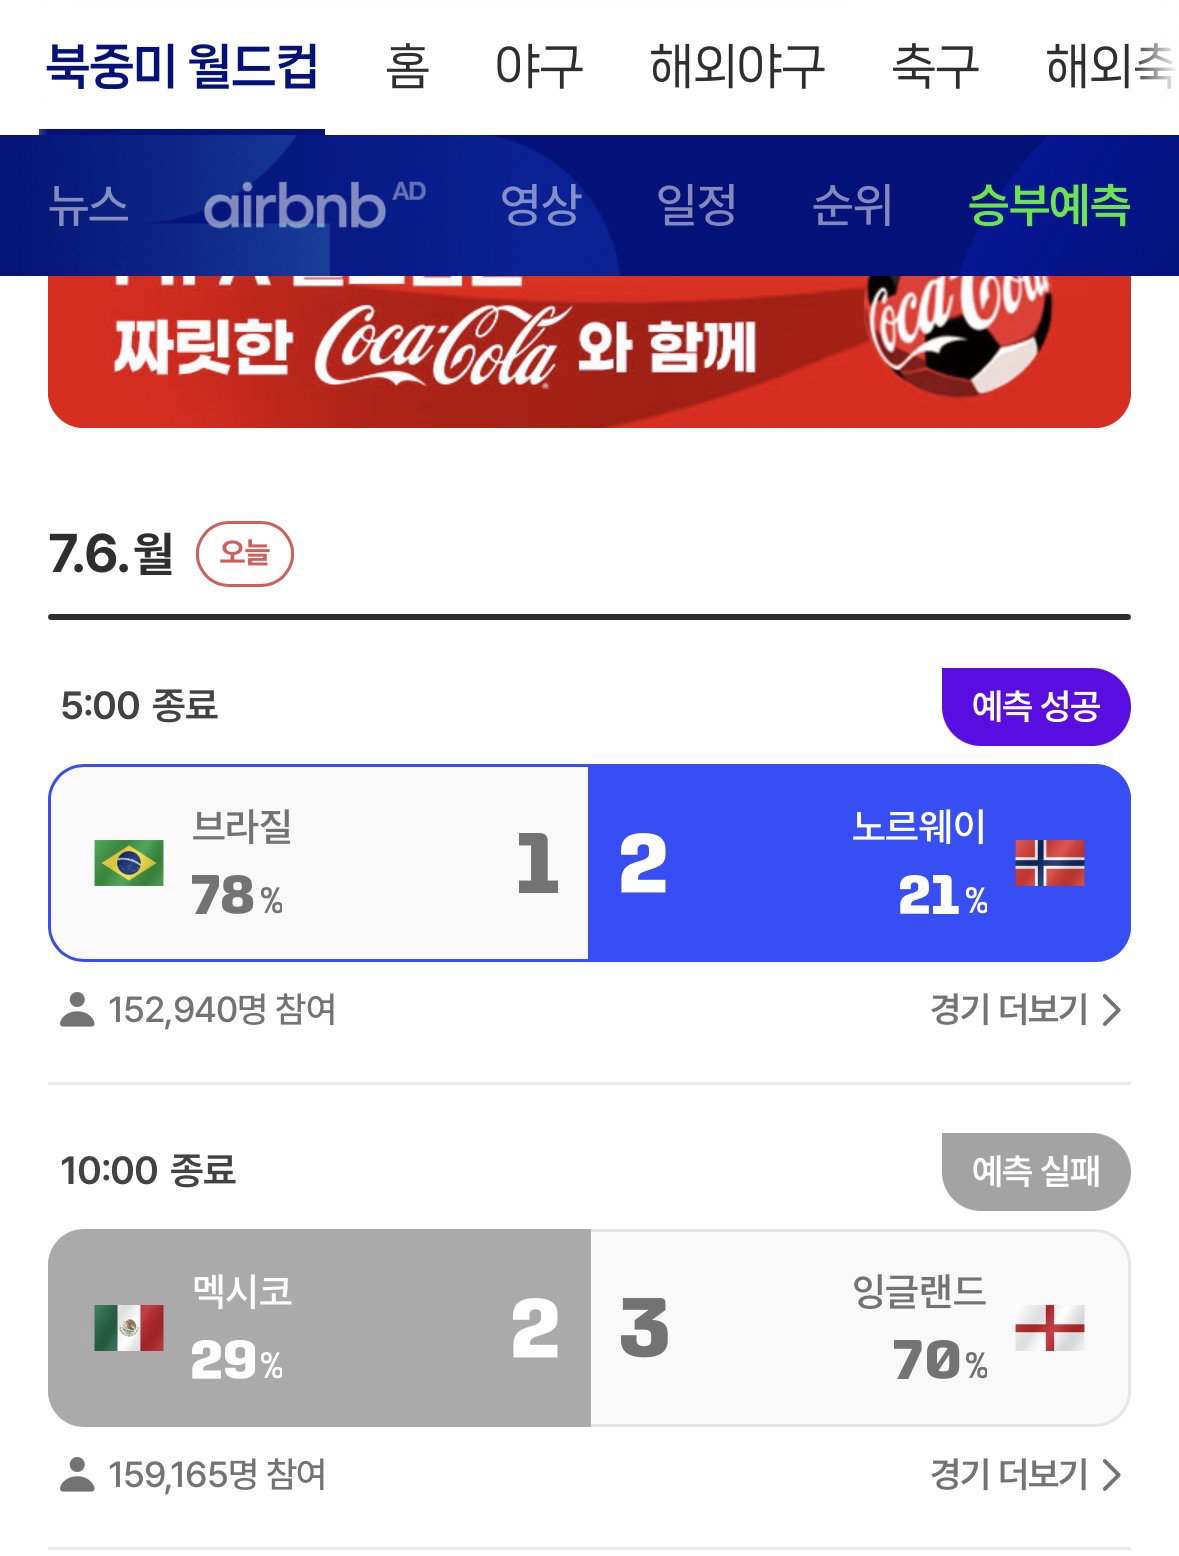Select the 북중미 월드컵 top tab
The height and width of the screenshot is (1556, 1179).
pos(182,67)
